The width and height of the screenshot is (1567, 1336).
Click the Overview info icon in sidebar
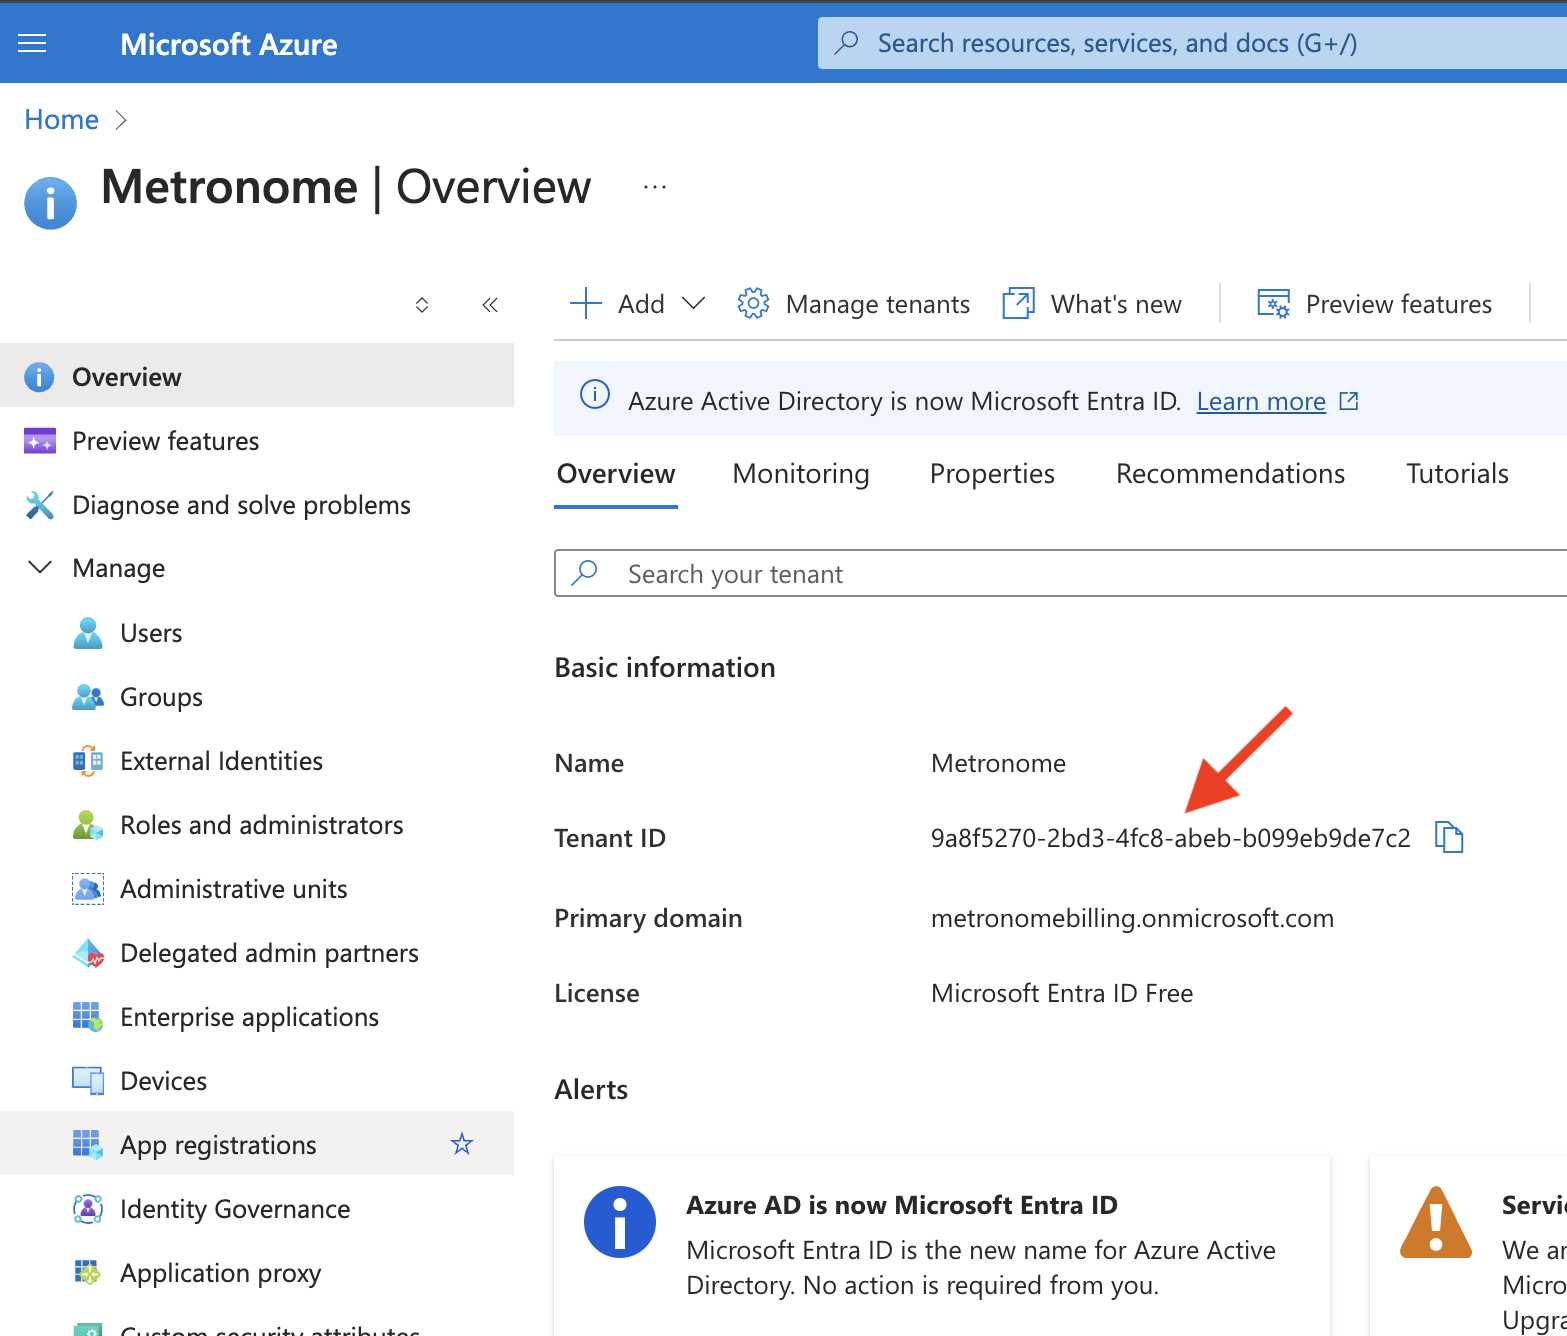click(39, 377)
